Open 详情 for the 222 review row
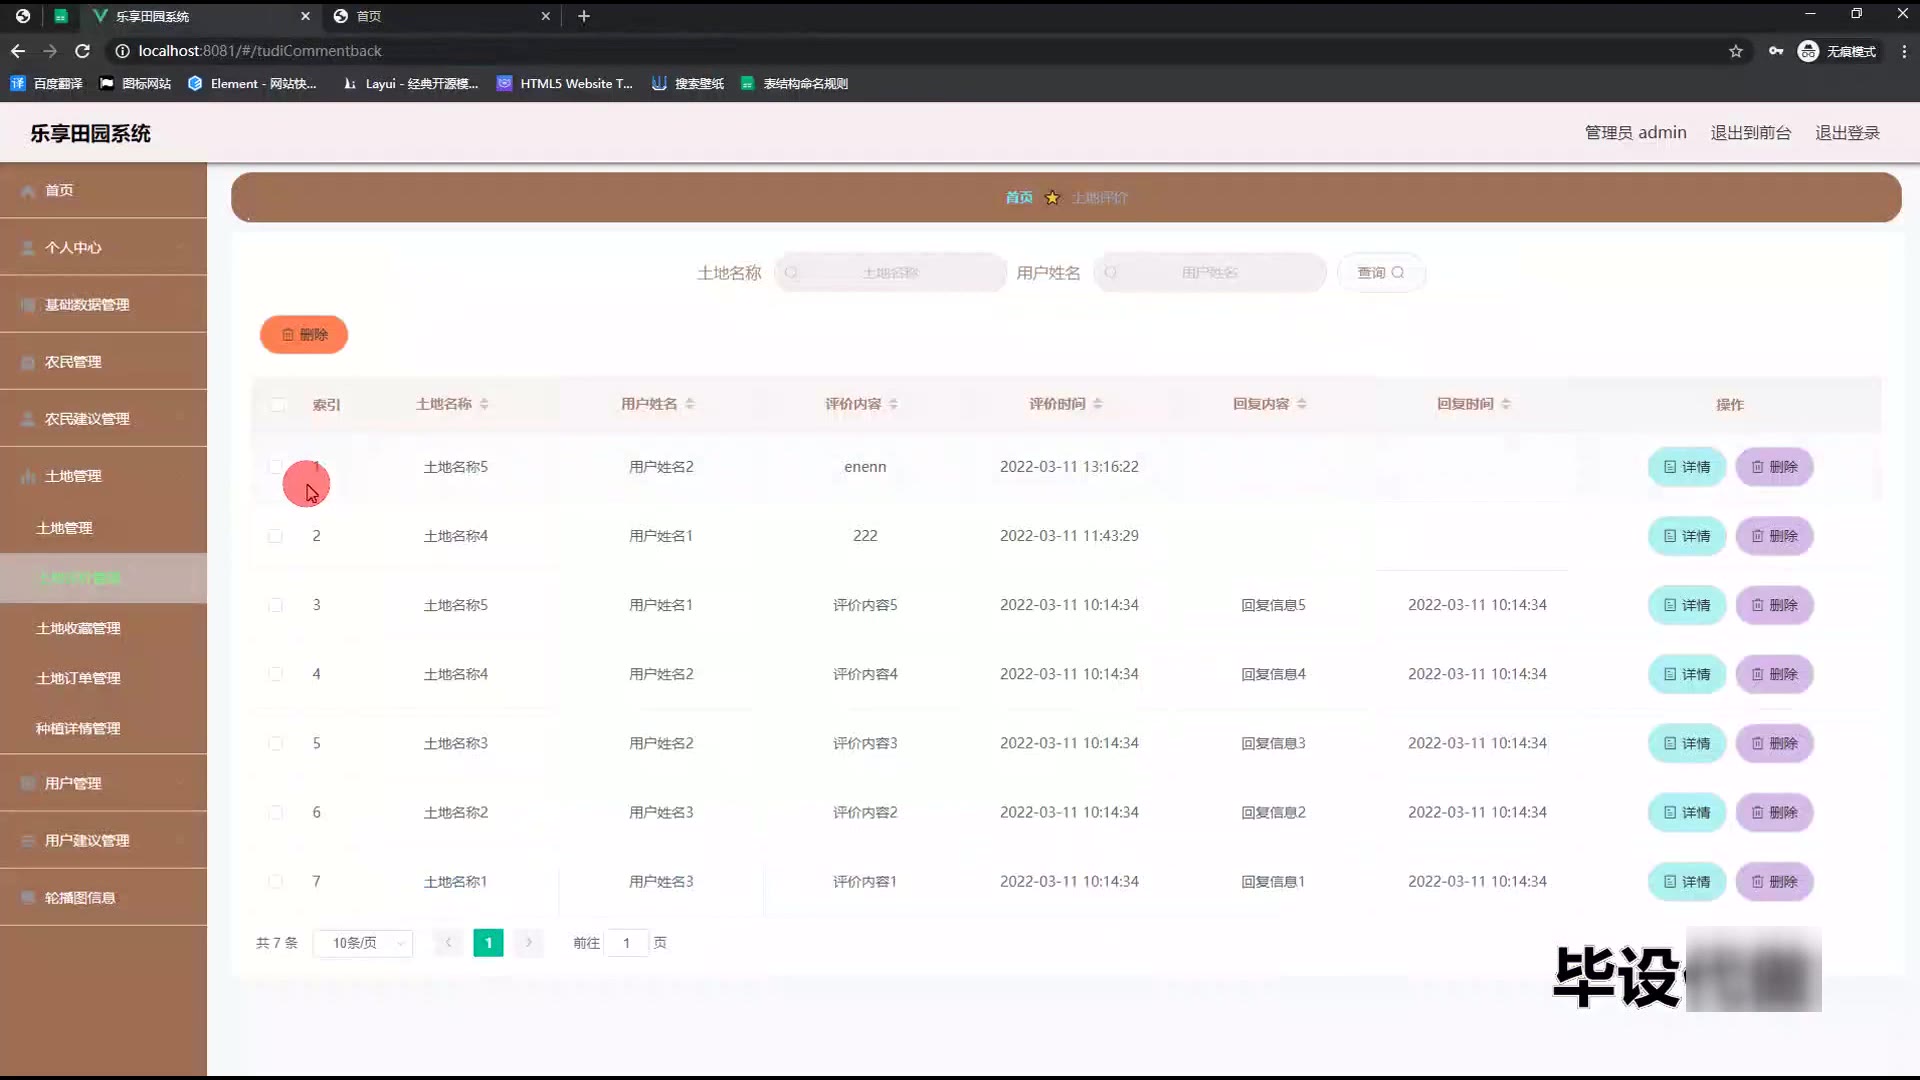 click(x=1687, y=536)
